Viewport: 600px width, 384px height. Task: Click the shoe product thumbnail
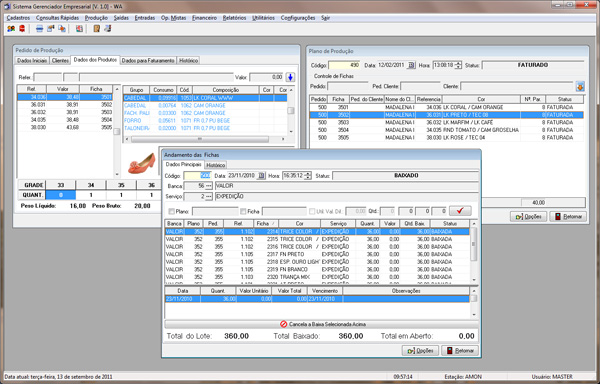coord(142,163)
